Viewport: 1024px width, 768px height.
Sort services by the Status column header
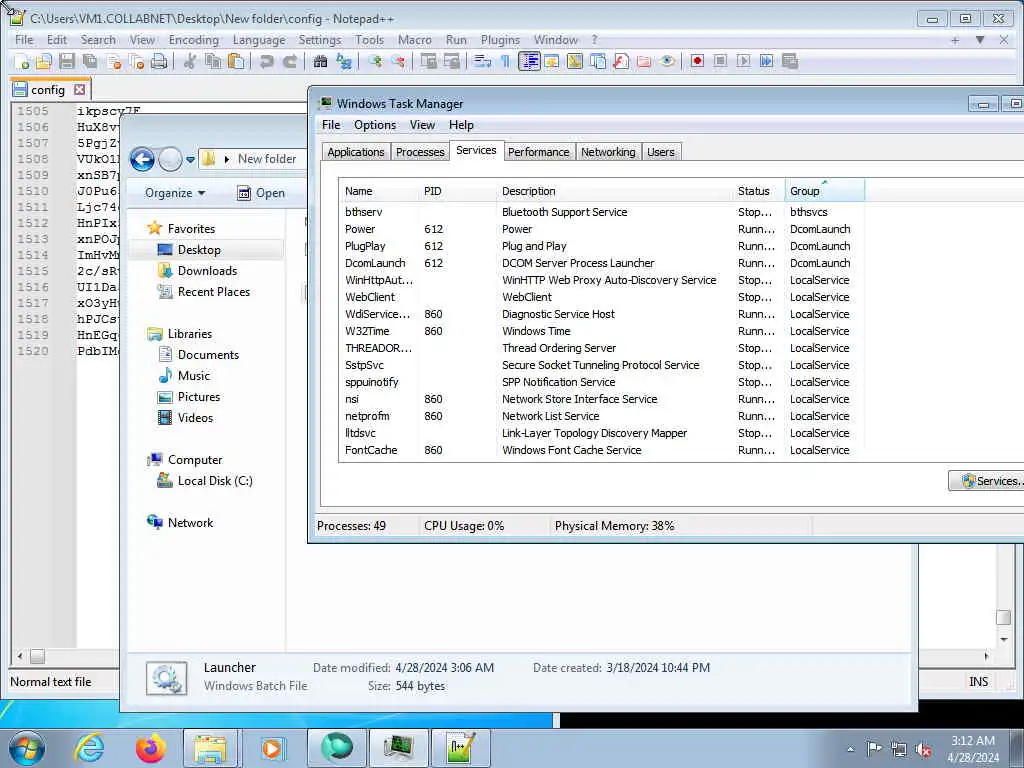pyautogui.click(x=758, y=191)
